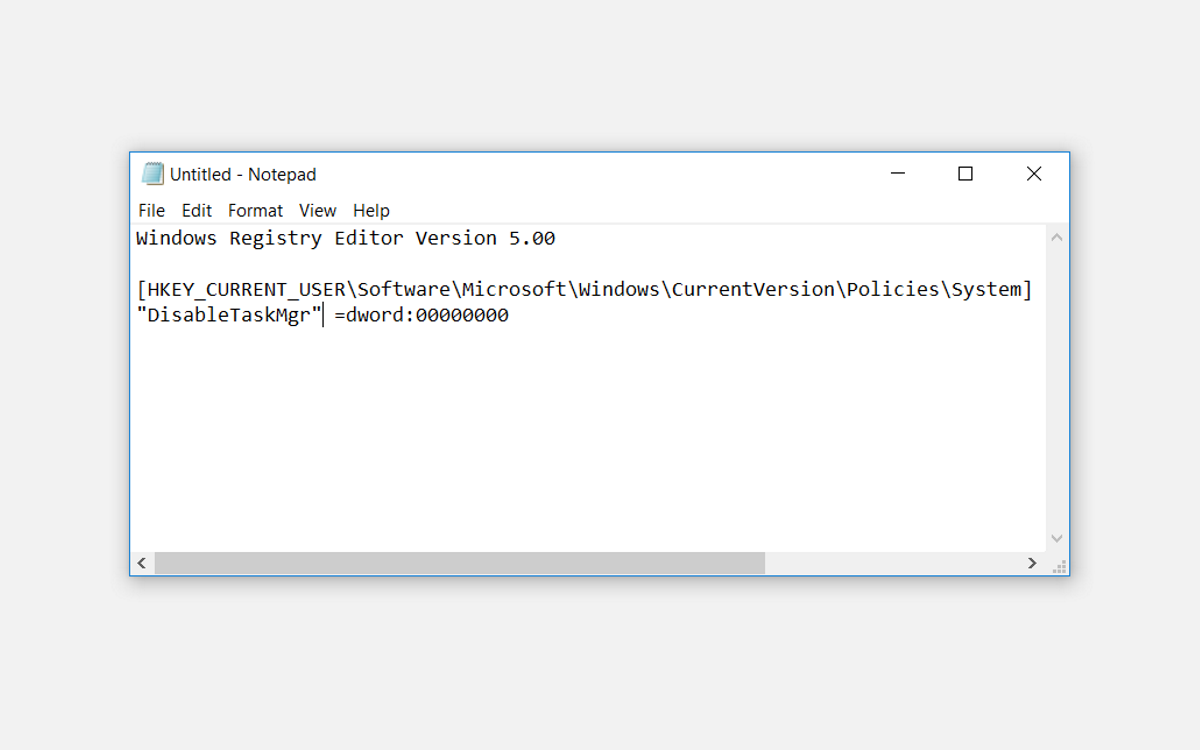This screenshot has height=750, width=1200.
Task: Click the horizontal scrollbar right arrow
Action: click(1032, 564)
